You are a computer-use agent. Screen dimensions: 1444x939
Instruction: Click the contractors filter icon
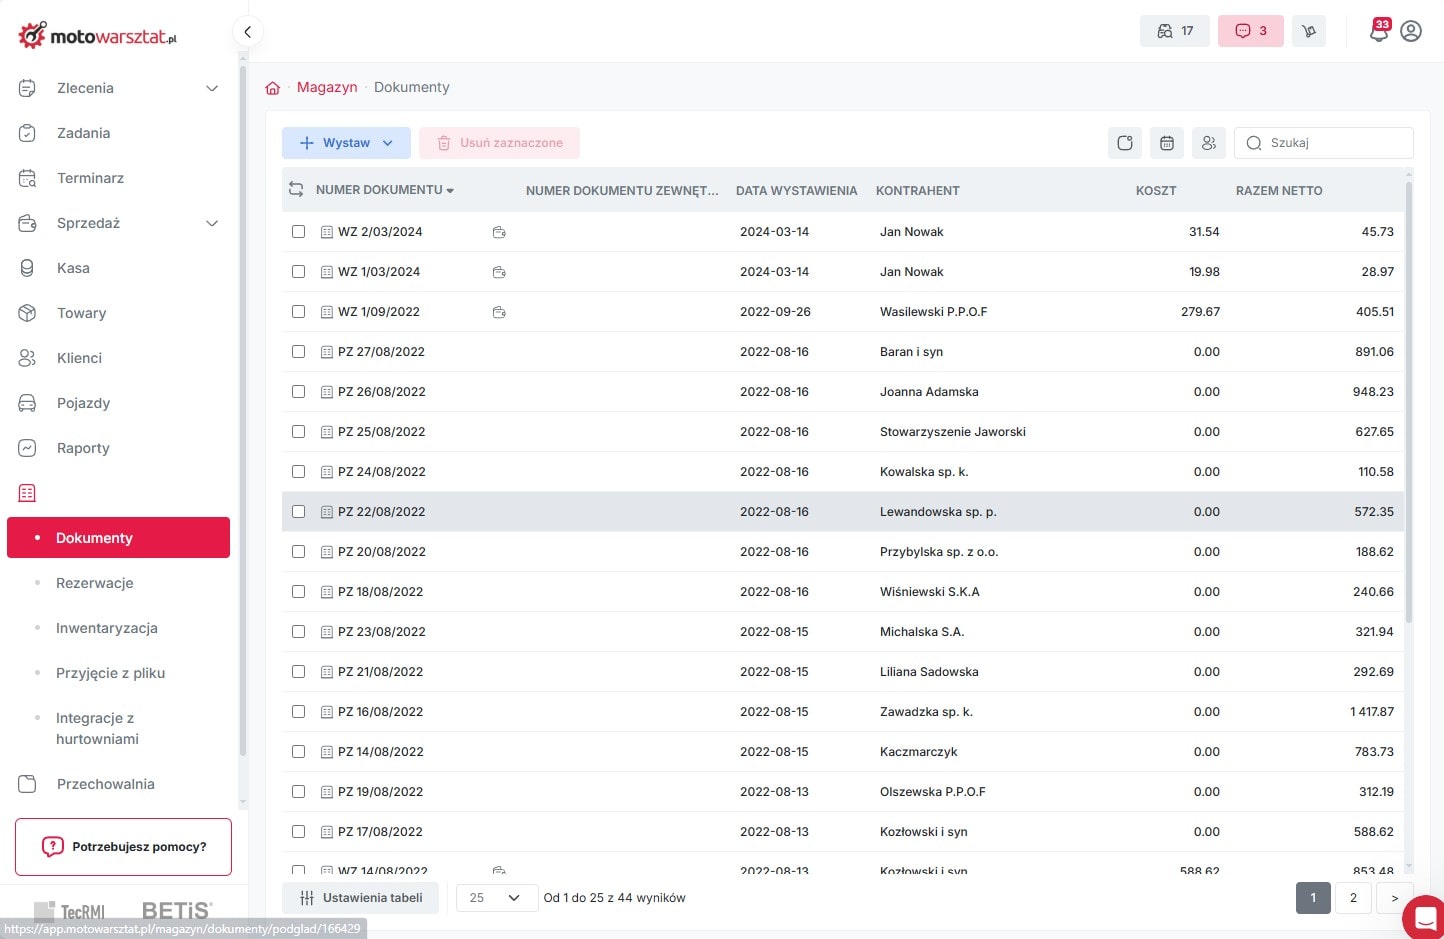pyautogui.click(x=1209, y=143)
